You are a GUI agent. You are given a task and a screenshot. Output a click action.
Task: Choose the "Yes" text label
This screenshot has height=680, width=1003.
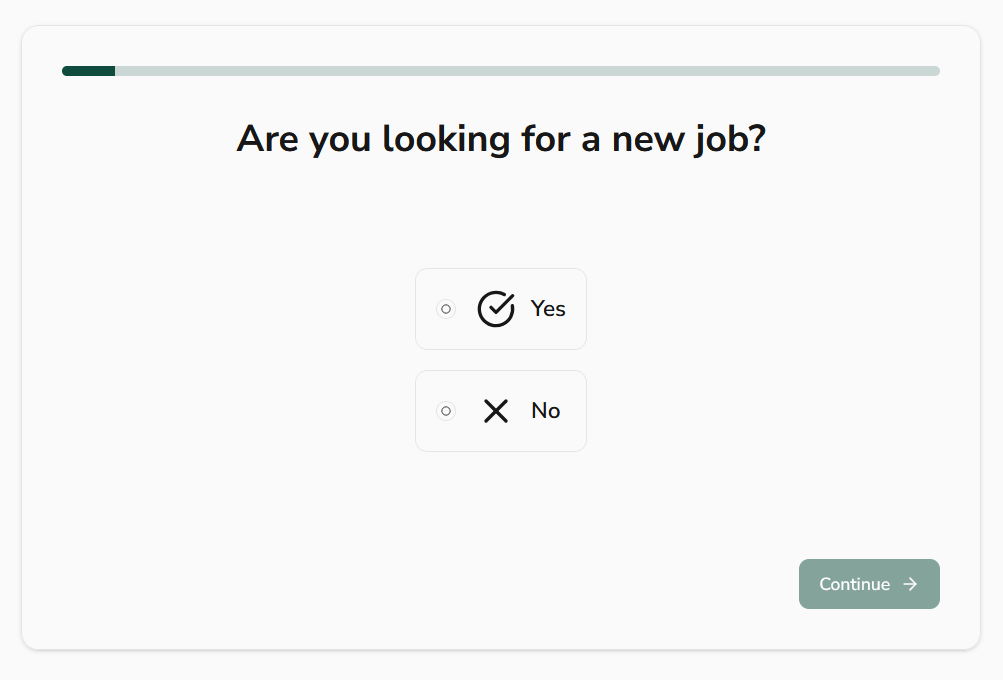click(x=548, y=309)
